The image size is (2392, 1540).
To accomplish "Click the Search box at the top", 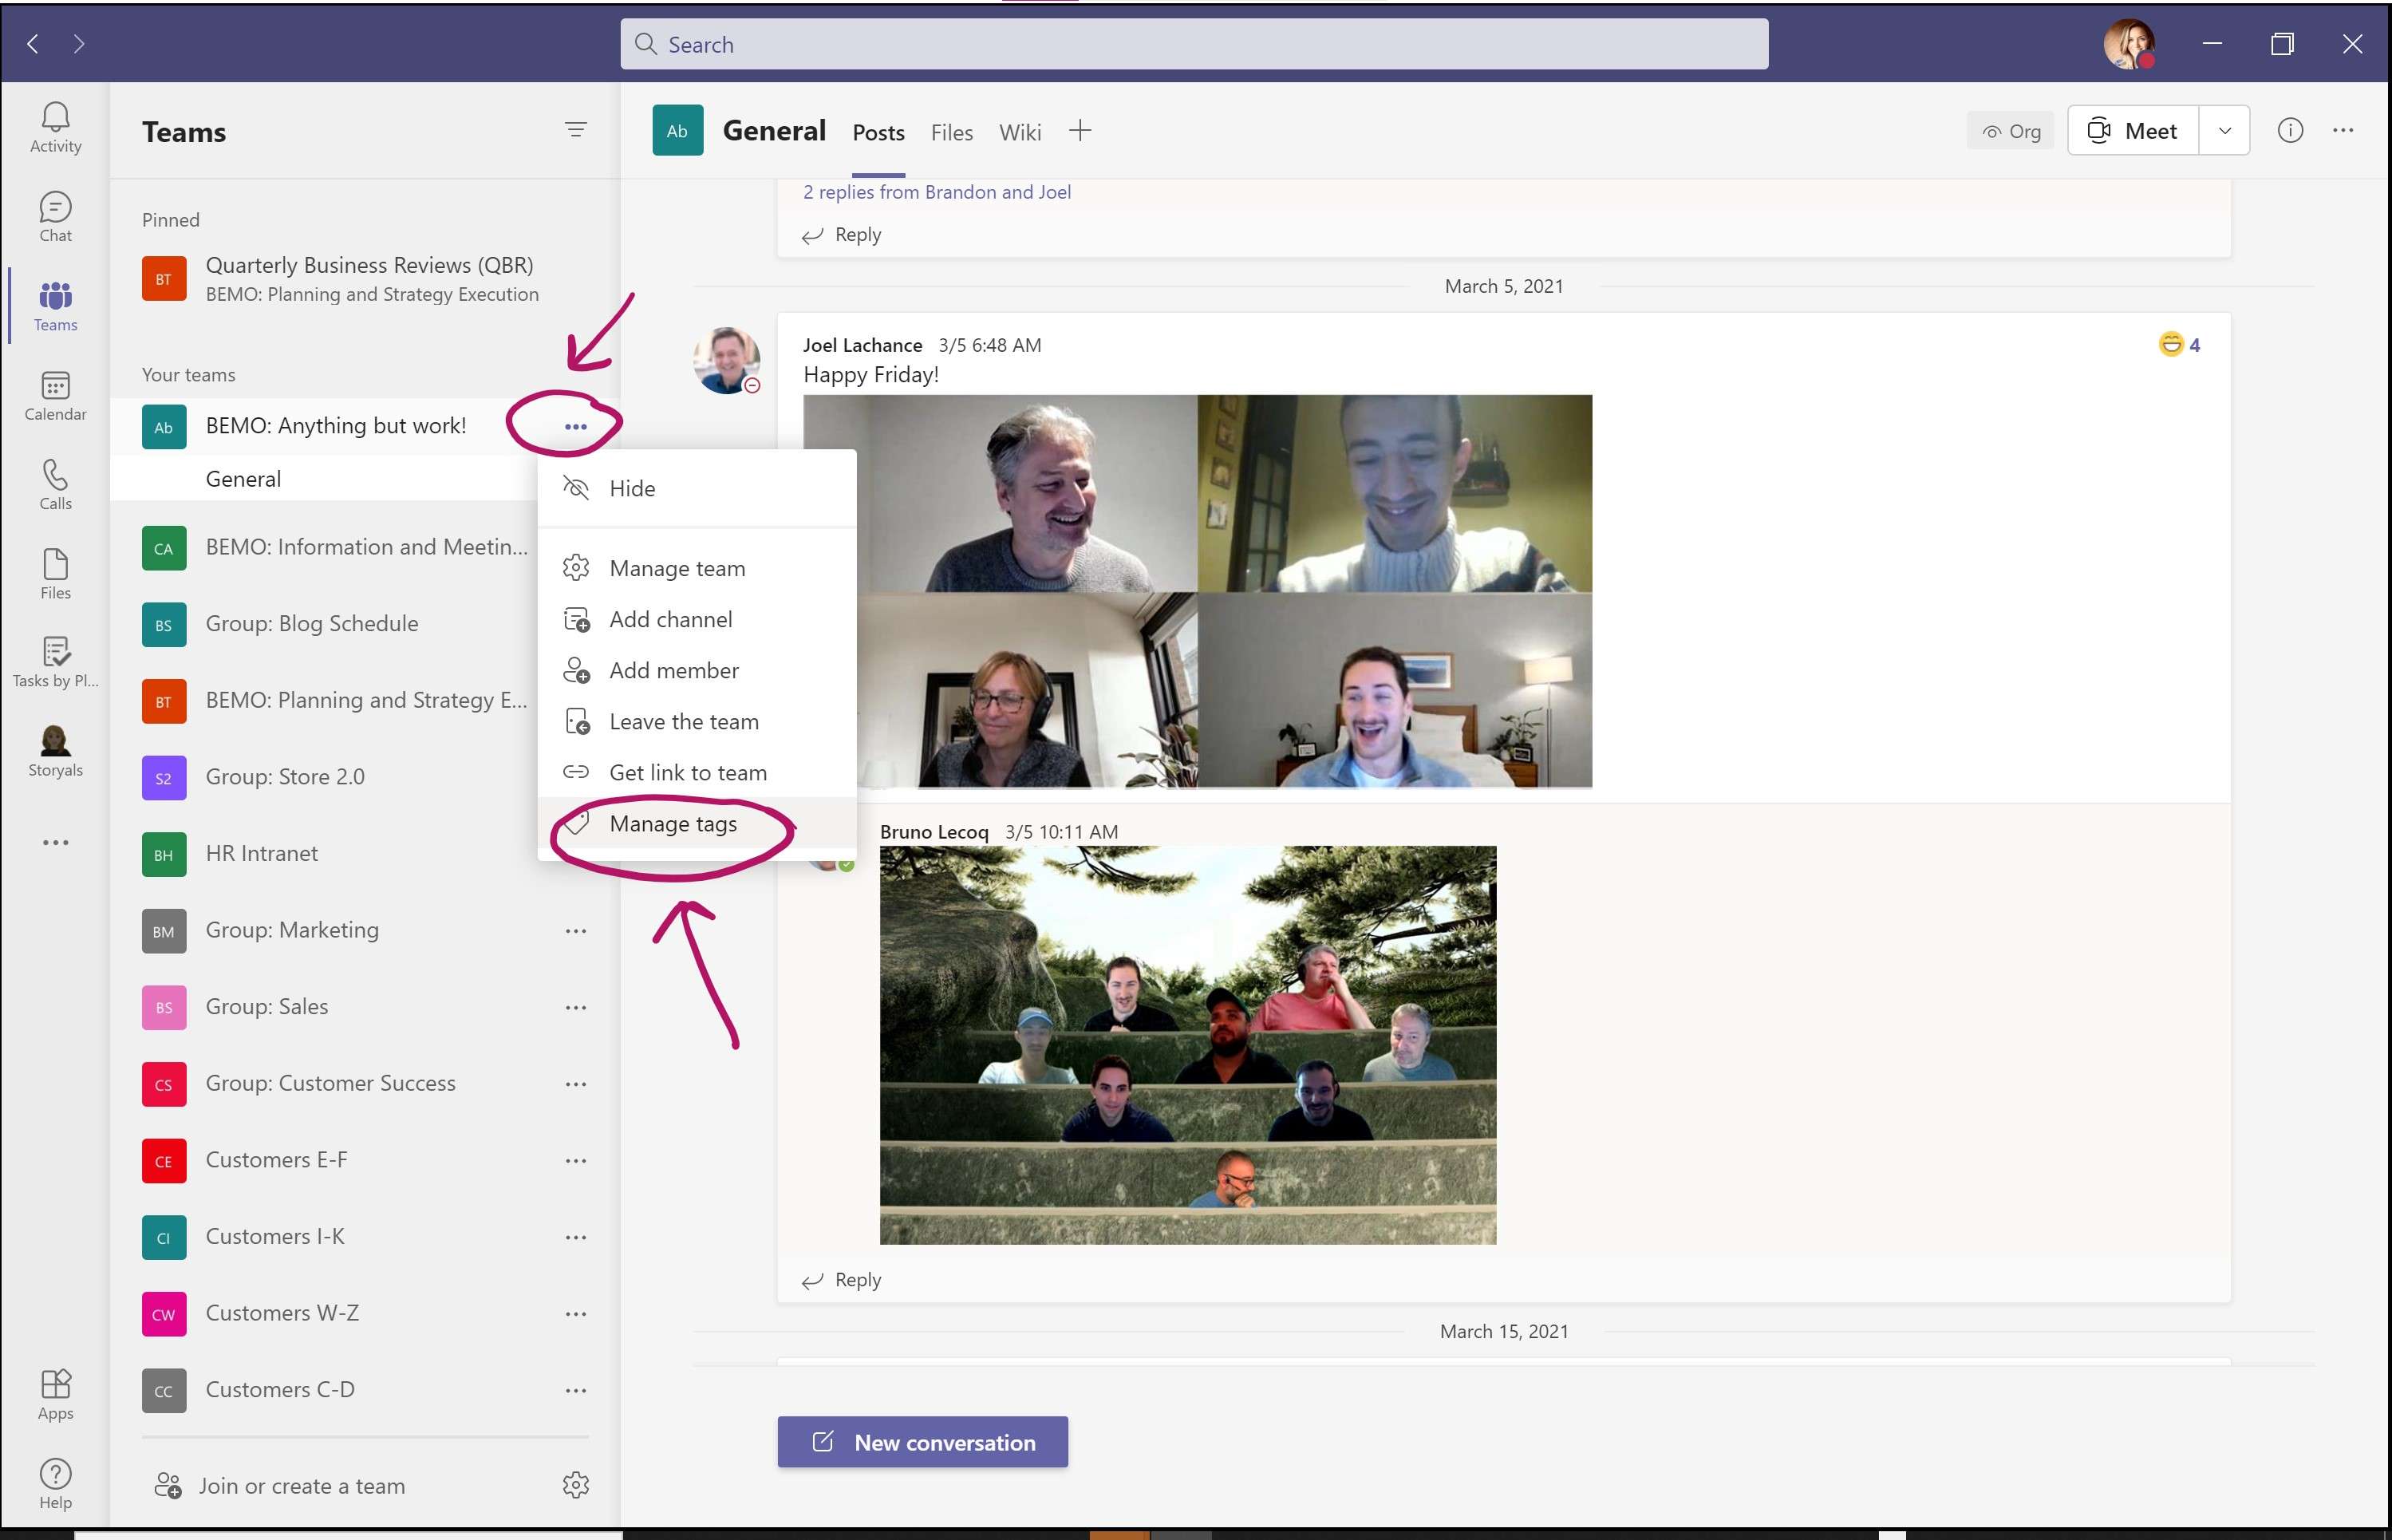I will (x=1194, y=44).
